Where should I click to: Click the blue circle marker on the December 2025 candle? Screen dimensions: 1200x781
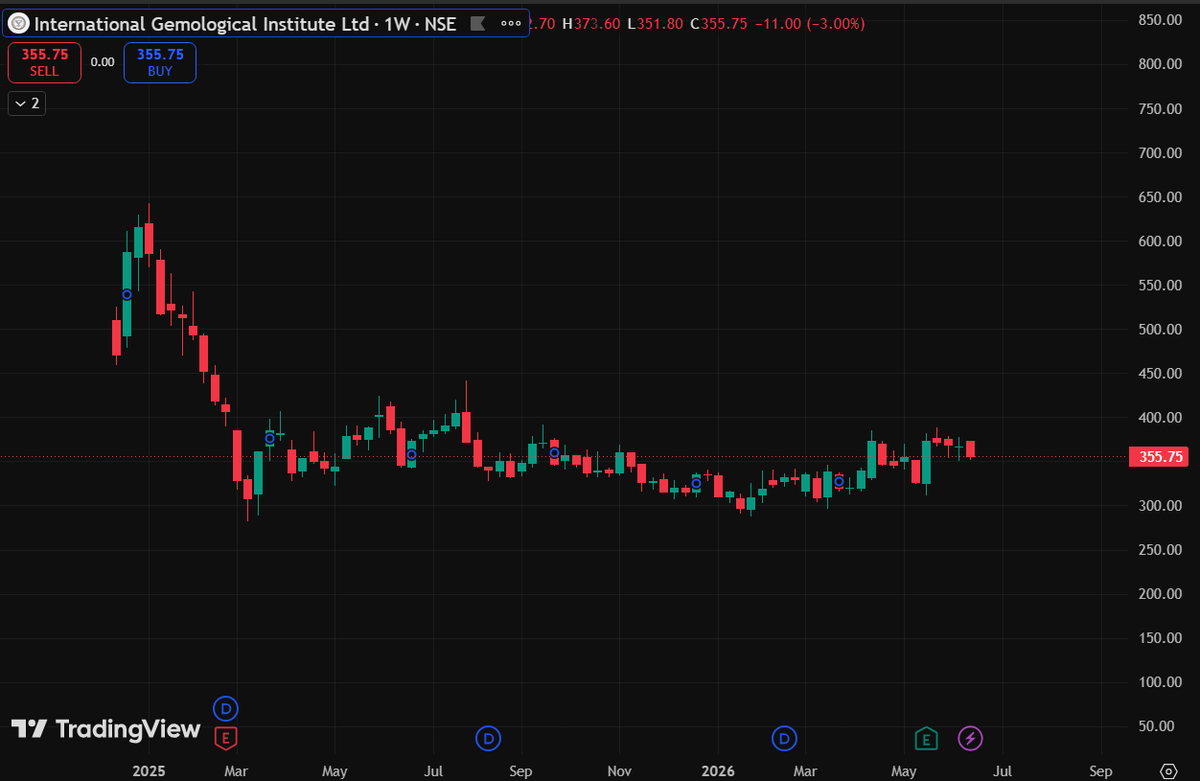pyautogui.click(x=697, y=484)
